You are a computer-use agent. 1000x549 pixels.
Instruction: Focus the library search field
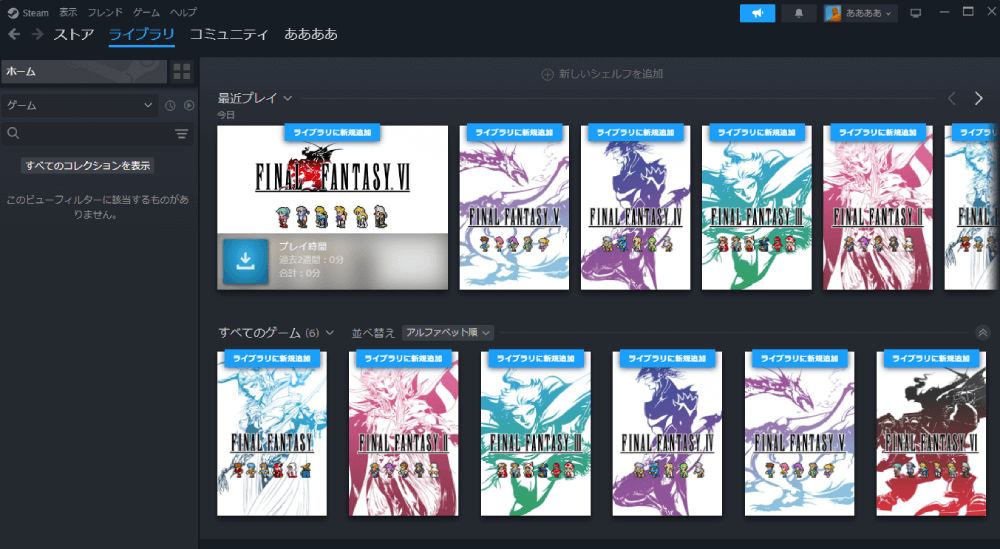96,134
